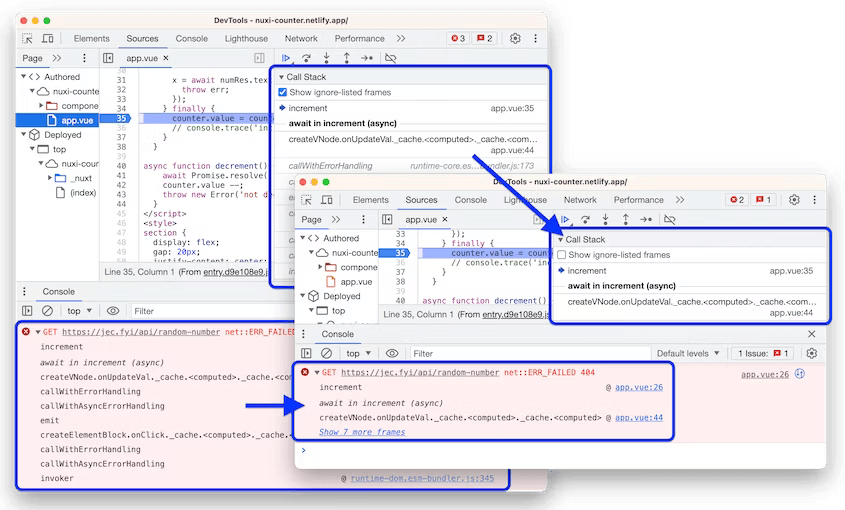Show console sidebar in back window
The width and height of the screenshot is (845, 510).
(x=27, y=311)
